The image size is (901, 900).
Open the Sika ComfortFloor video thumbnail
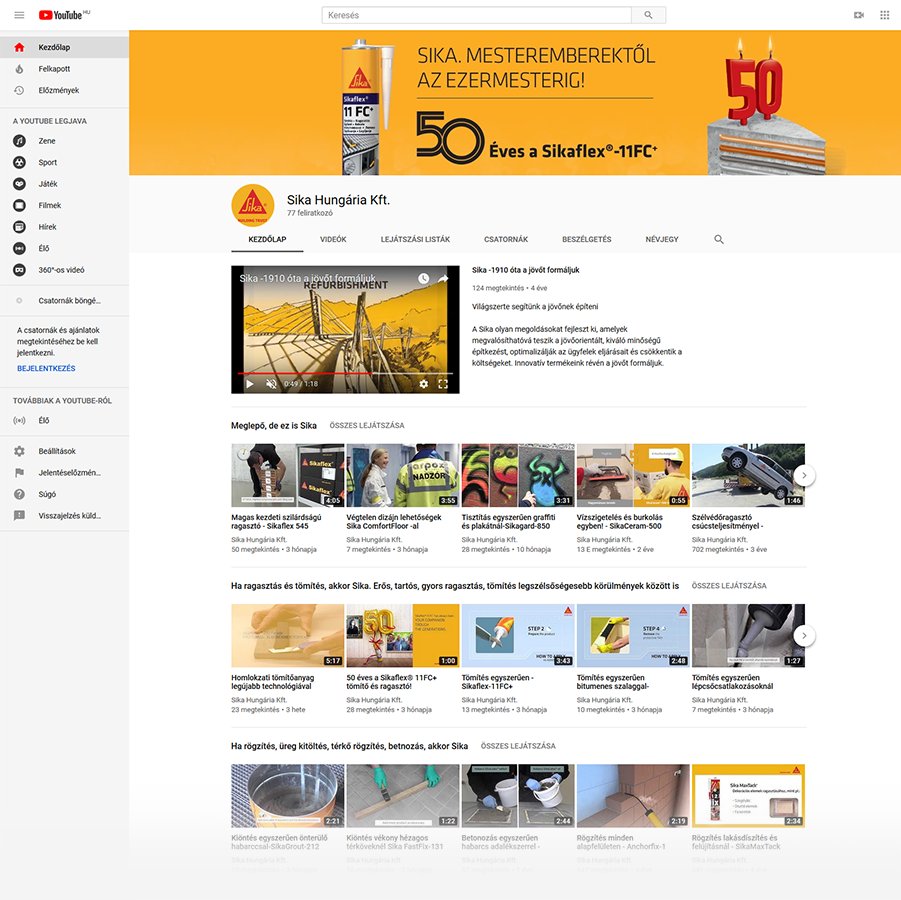(403, 475)
